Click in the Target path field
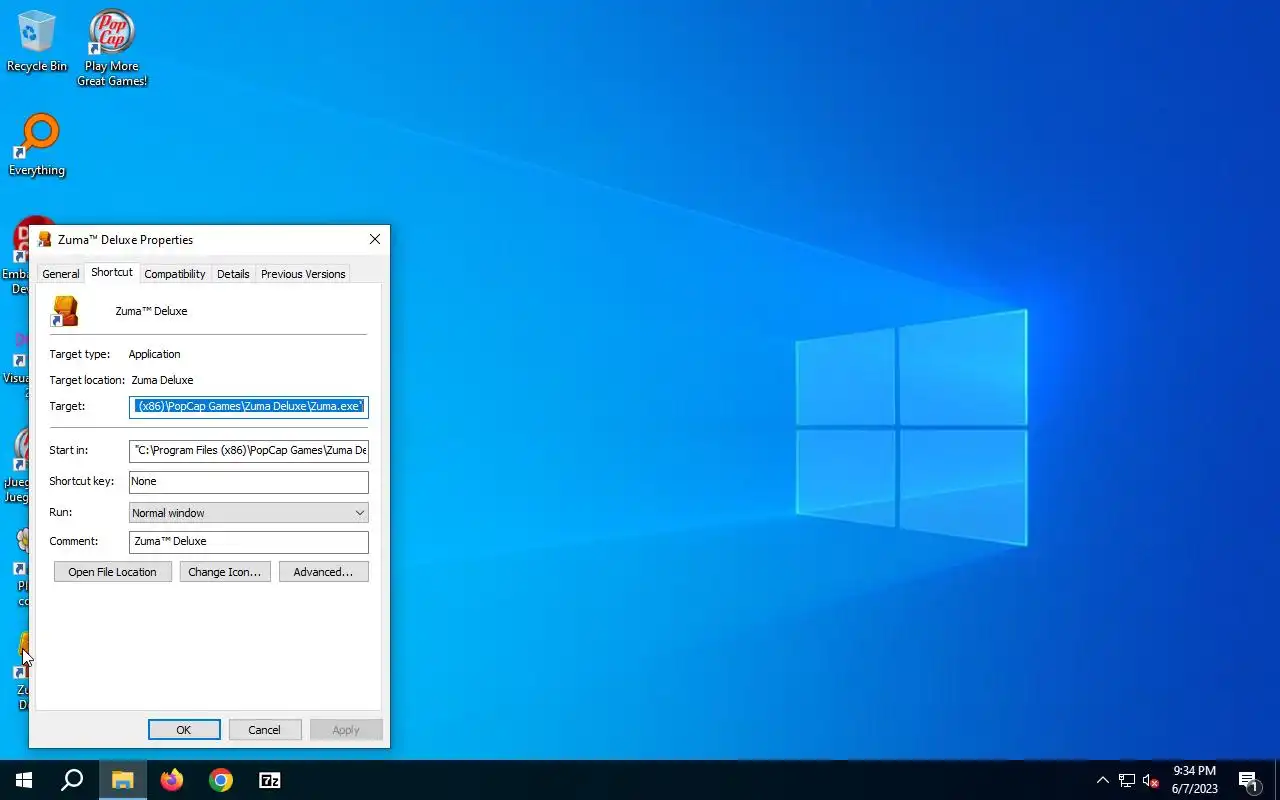This screenshot has width=1280, height=800. 249,406
